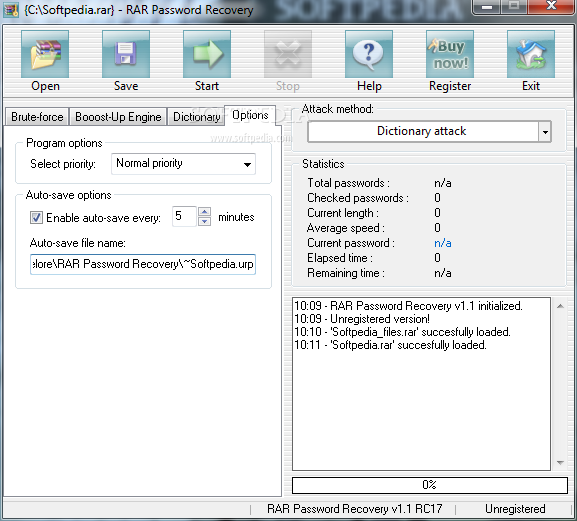Click the Total passwords statistic label
Viewport: 577px width, 521px height.
coord(348,183)
